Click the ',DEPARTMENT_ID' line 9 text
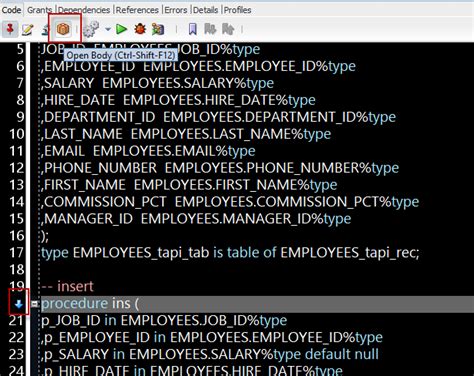The width and height of the screenshot is (474, 376). 218,117
